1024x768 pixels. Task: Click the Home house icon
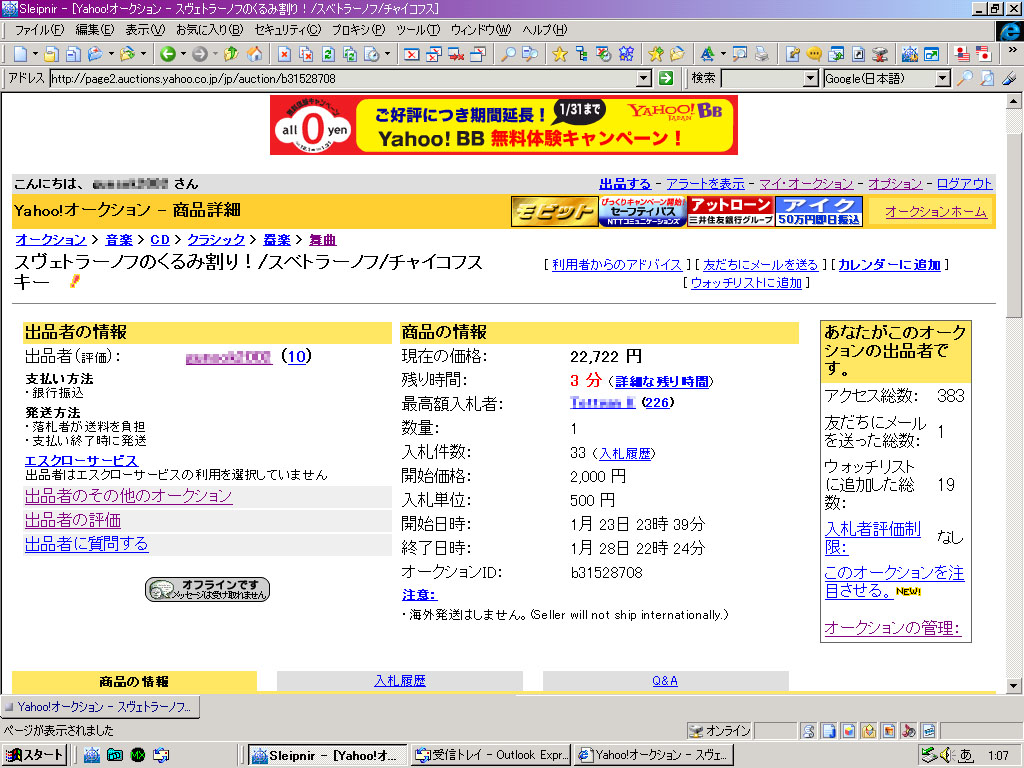click(x=254, y=54)
